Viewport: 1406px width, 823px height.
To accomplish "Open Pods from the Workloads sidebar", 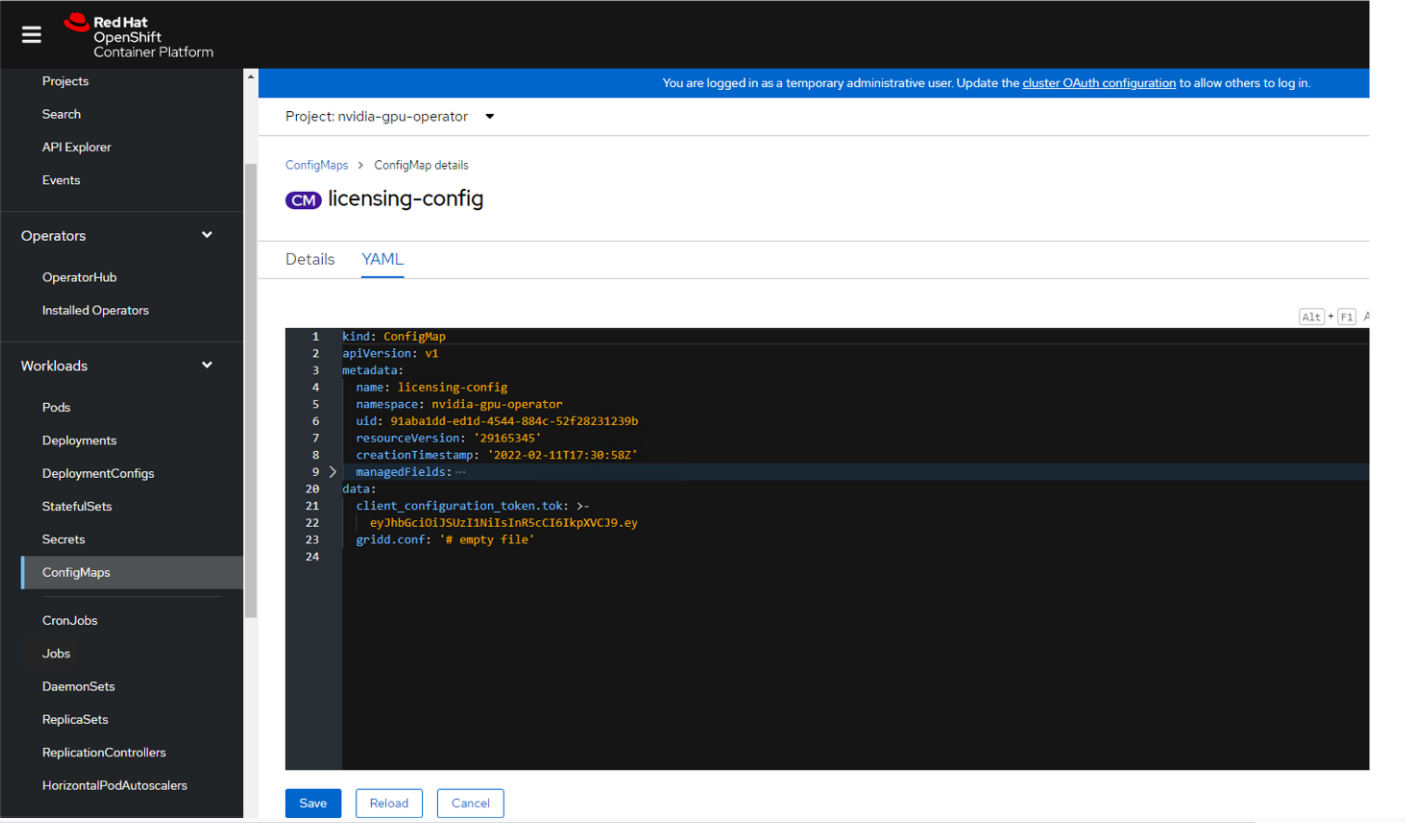I will [x=56, y=407].
